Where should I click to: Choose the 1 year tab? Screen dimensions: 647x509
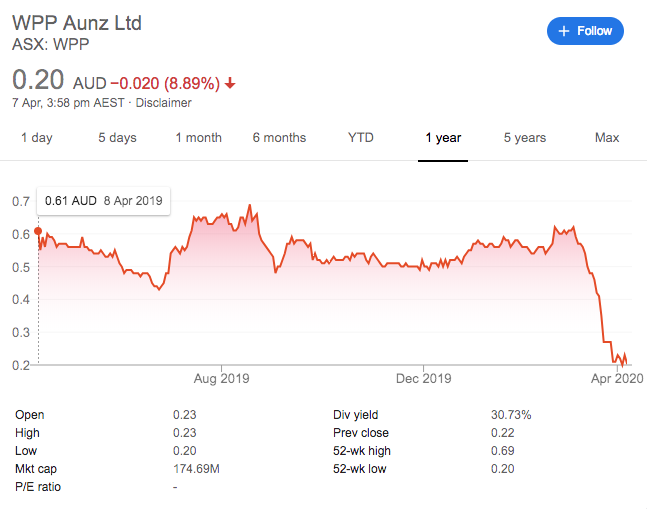442,138
